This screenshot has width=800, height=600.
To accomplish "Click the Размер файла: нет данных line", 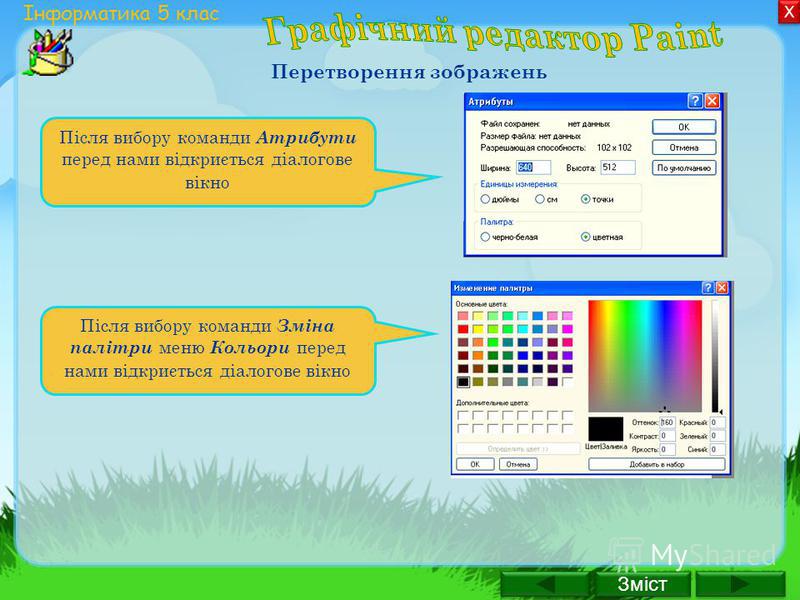I will point(531,136).
